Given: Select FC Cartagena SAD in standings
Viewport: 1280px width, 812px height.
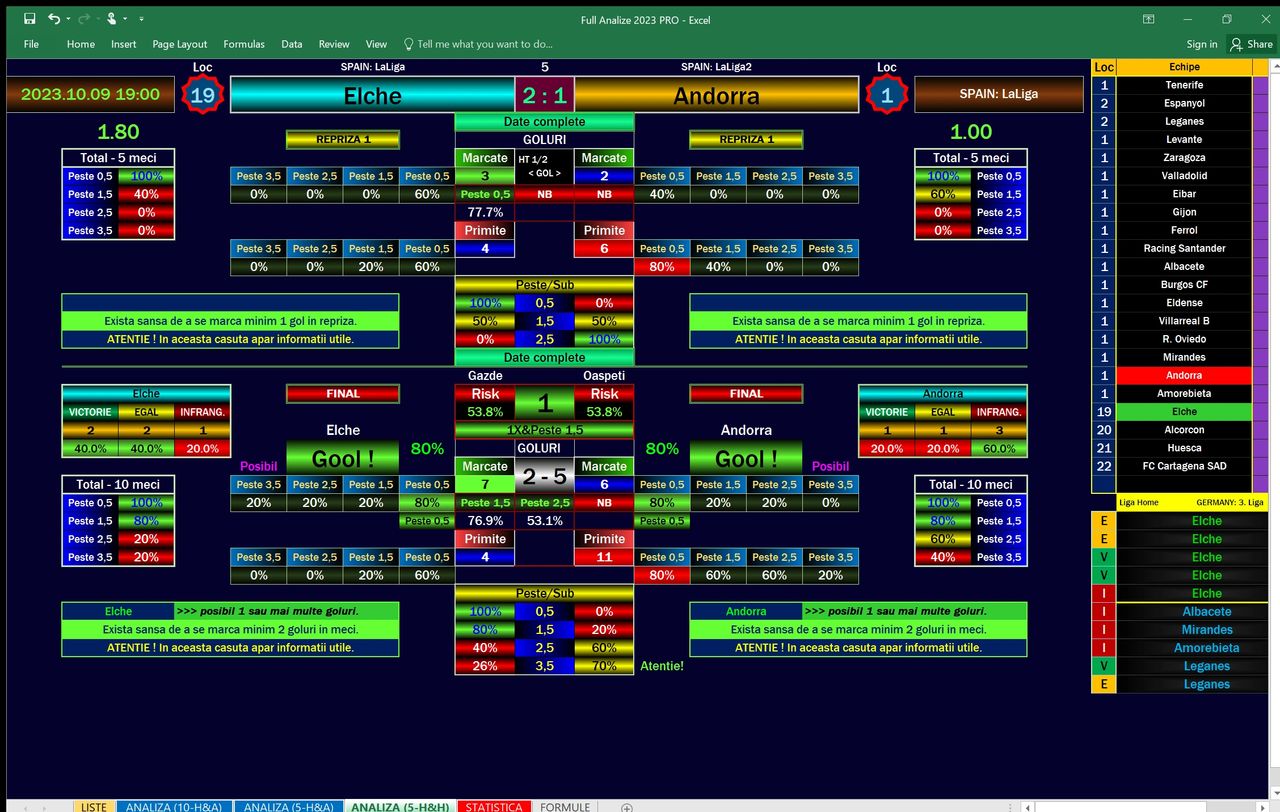Looking at the screenshot, I should tap(1184, 466).
